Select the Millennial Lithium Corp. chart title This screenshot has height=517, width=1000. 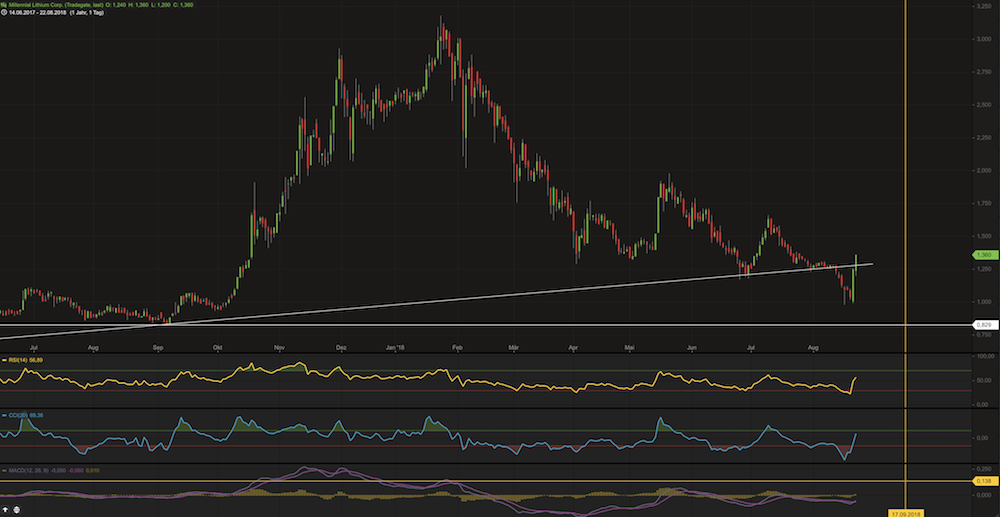coord(50,5)
